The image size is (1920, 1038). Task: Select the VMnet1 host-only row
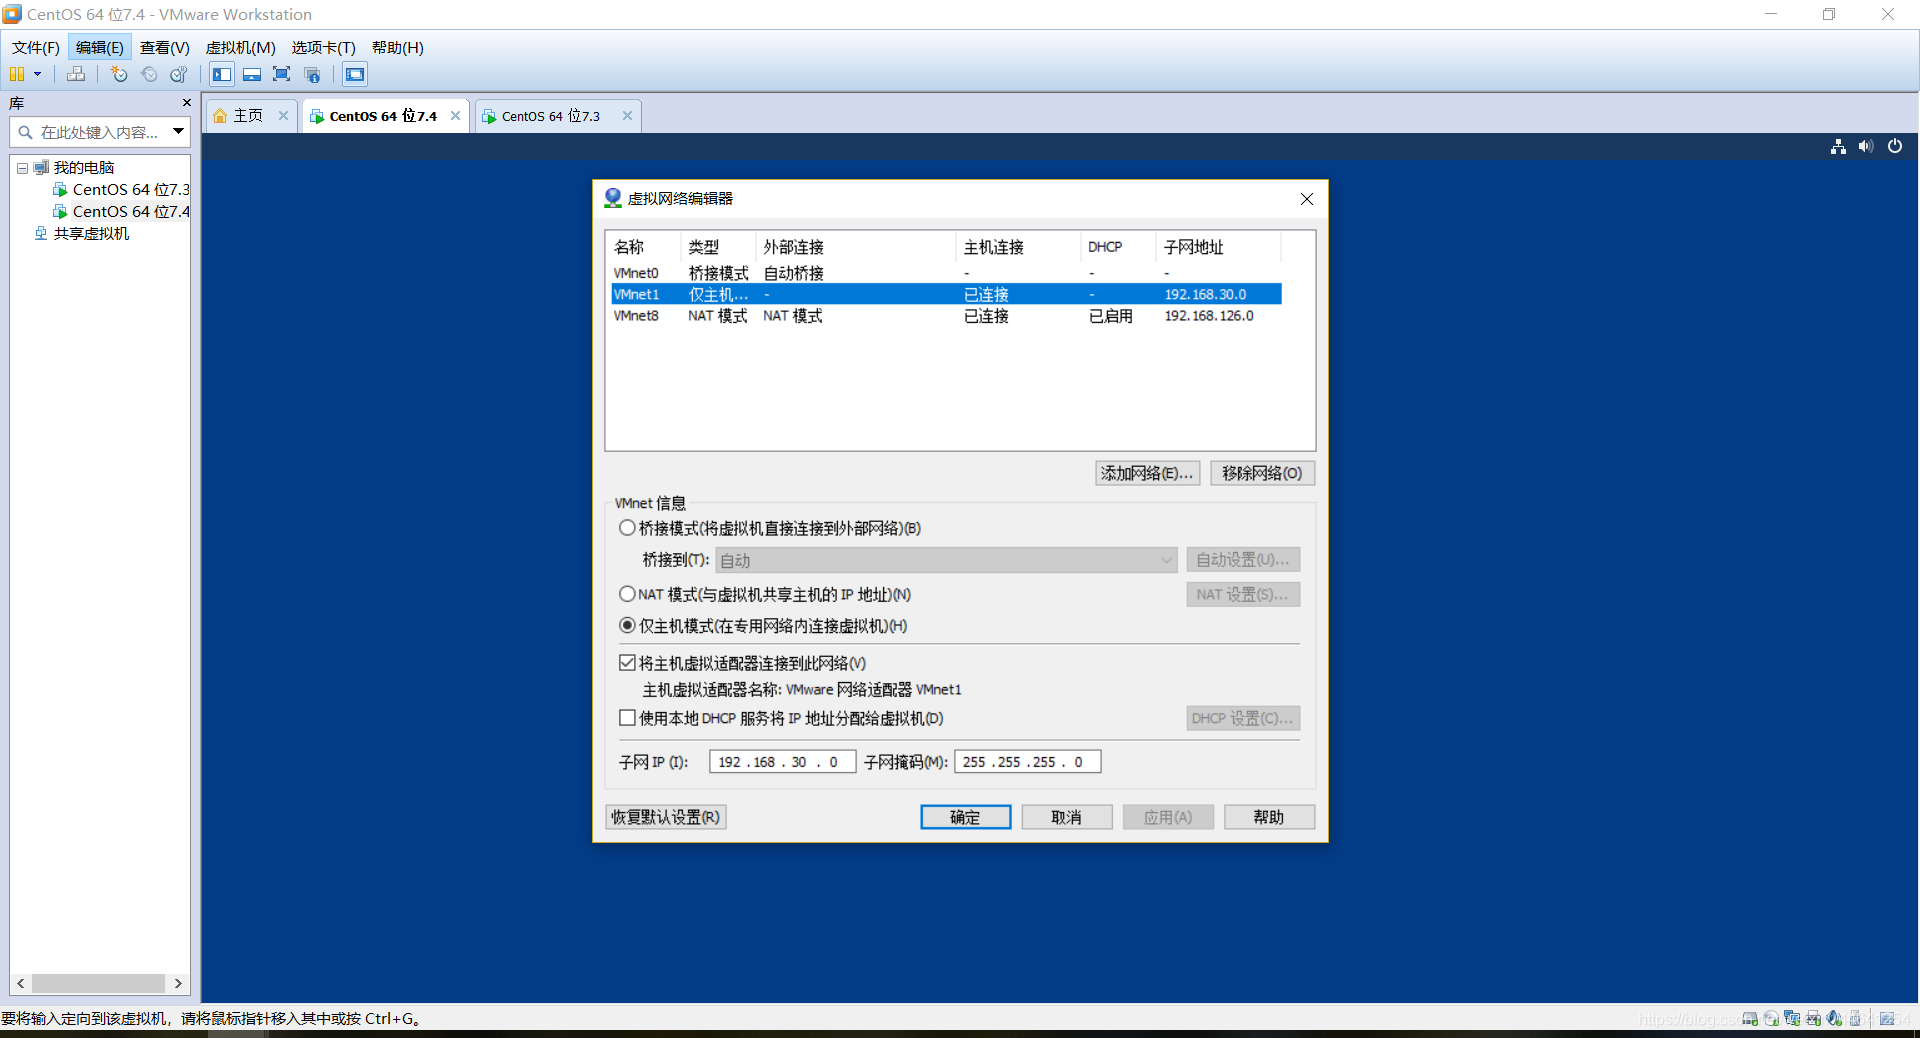click(x=946, y=294)
